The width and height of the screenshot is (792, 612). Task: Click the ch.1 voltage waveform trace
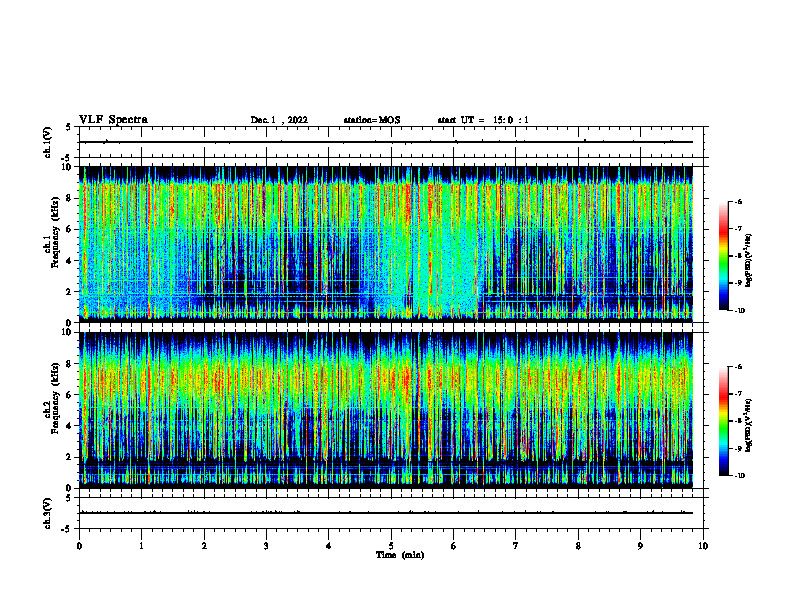(x=386, y=142)
